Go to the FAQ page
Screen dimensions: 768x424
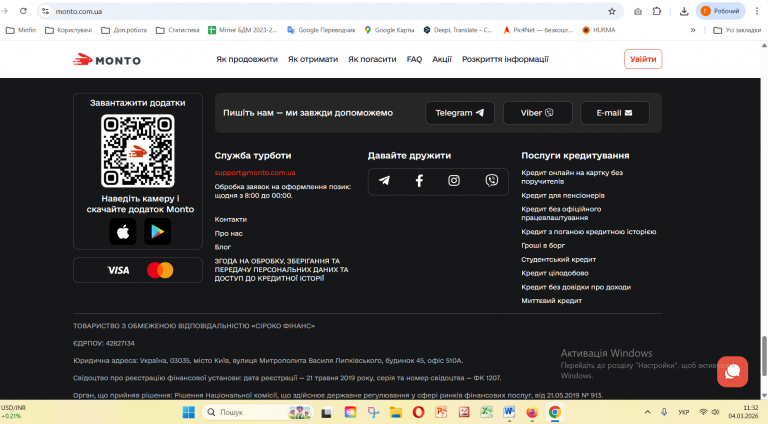click(414, 59)
